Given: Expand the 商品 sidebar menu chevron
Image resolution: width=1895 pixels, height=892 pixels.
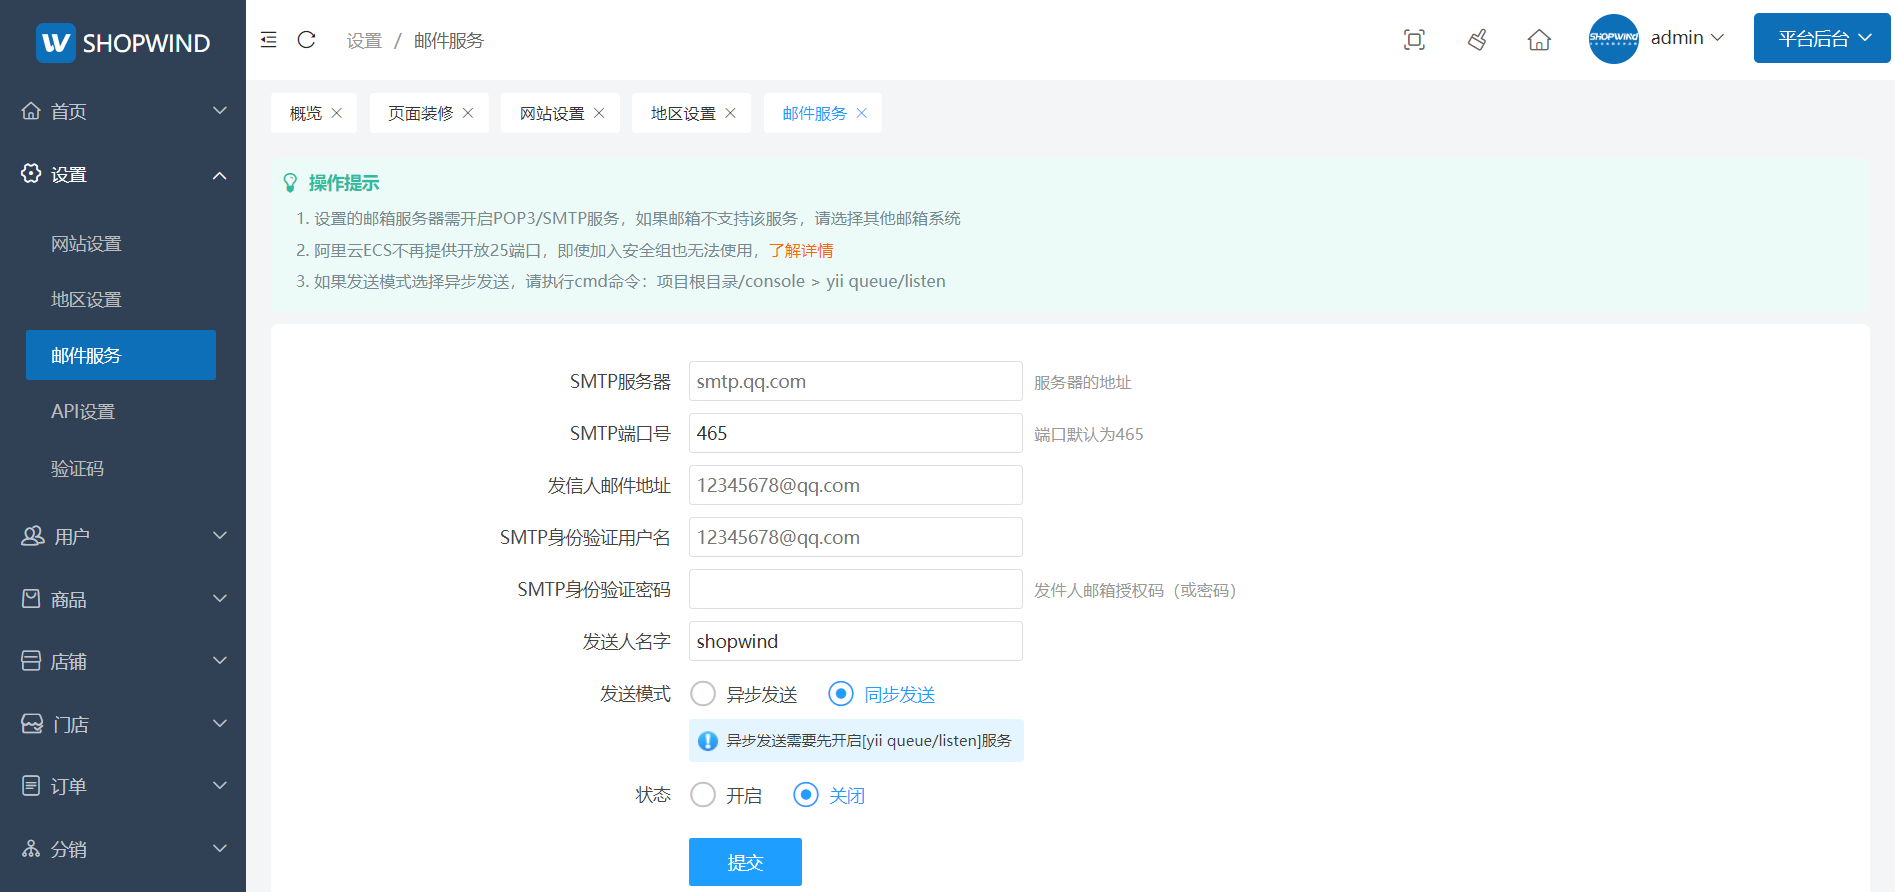Looking at the screenshot, I should pyautogui.click(x=220, y=599).
